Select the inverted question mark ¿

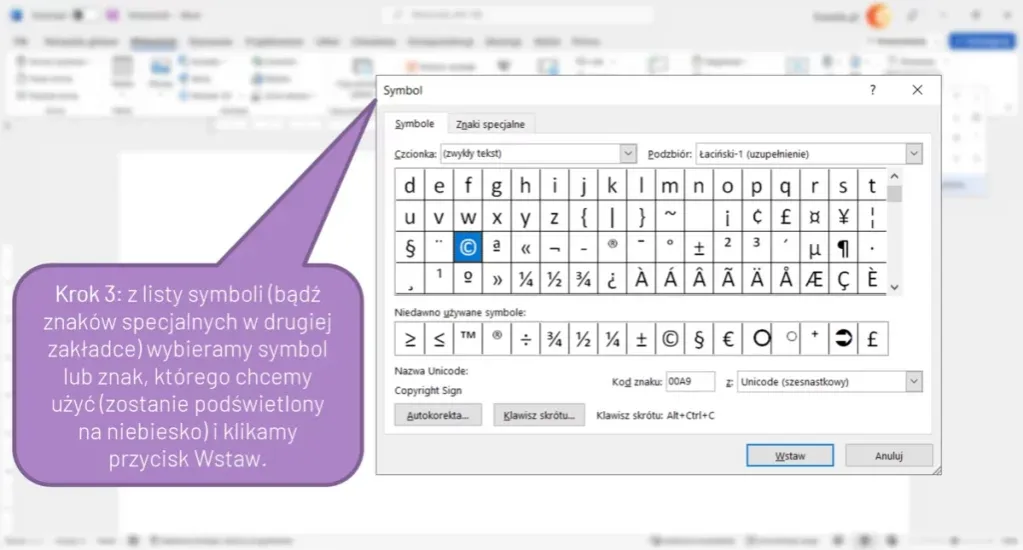coord(612,279)
